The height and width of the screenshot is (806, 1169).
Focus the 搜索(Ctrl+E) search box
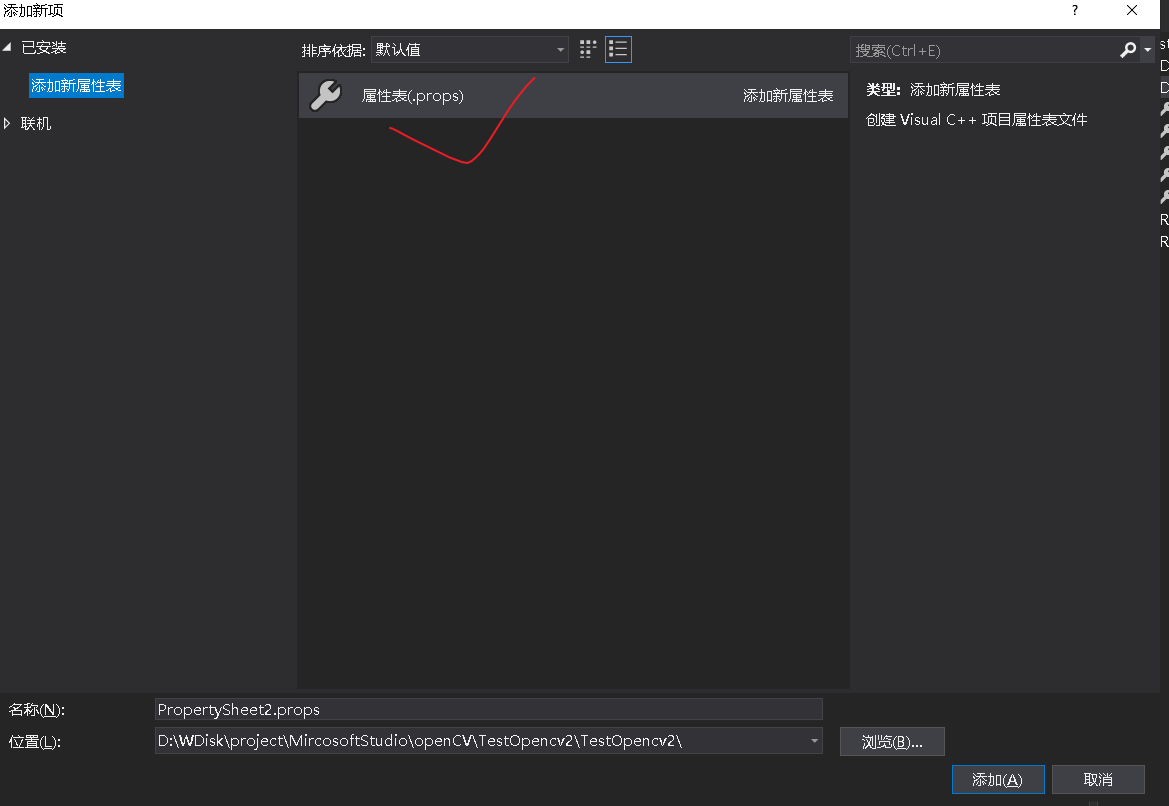tap(984, 50)
